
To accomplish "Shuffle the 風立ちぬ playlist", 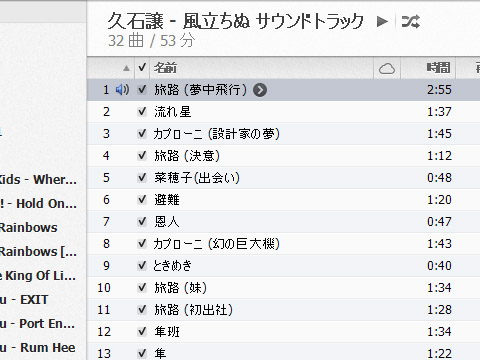I will (410, 22).
